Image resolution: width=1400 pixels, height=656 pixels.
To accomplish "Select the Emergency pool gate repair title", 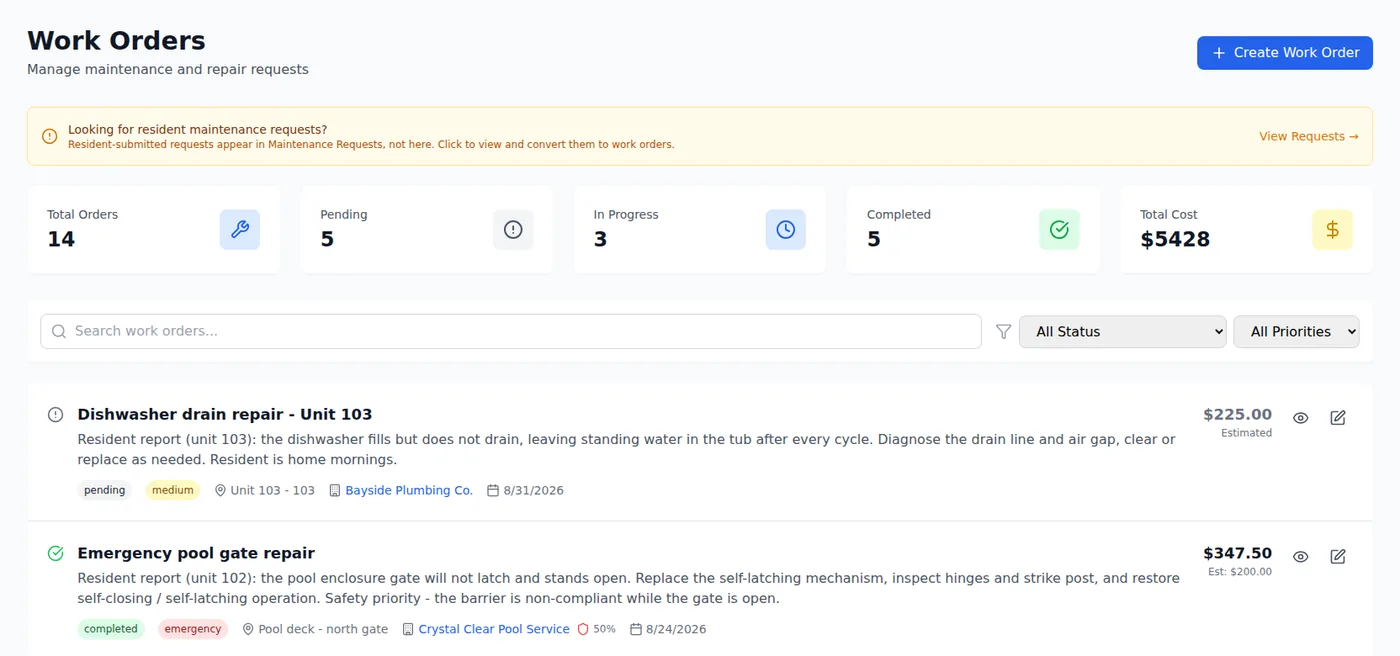I will (196, 553).
